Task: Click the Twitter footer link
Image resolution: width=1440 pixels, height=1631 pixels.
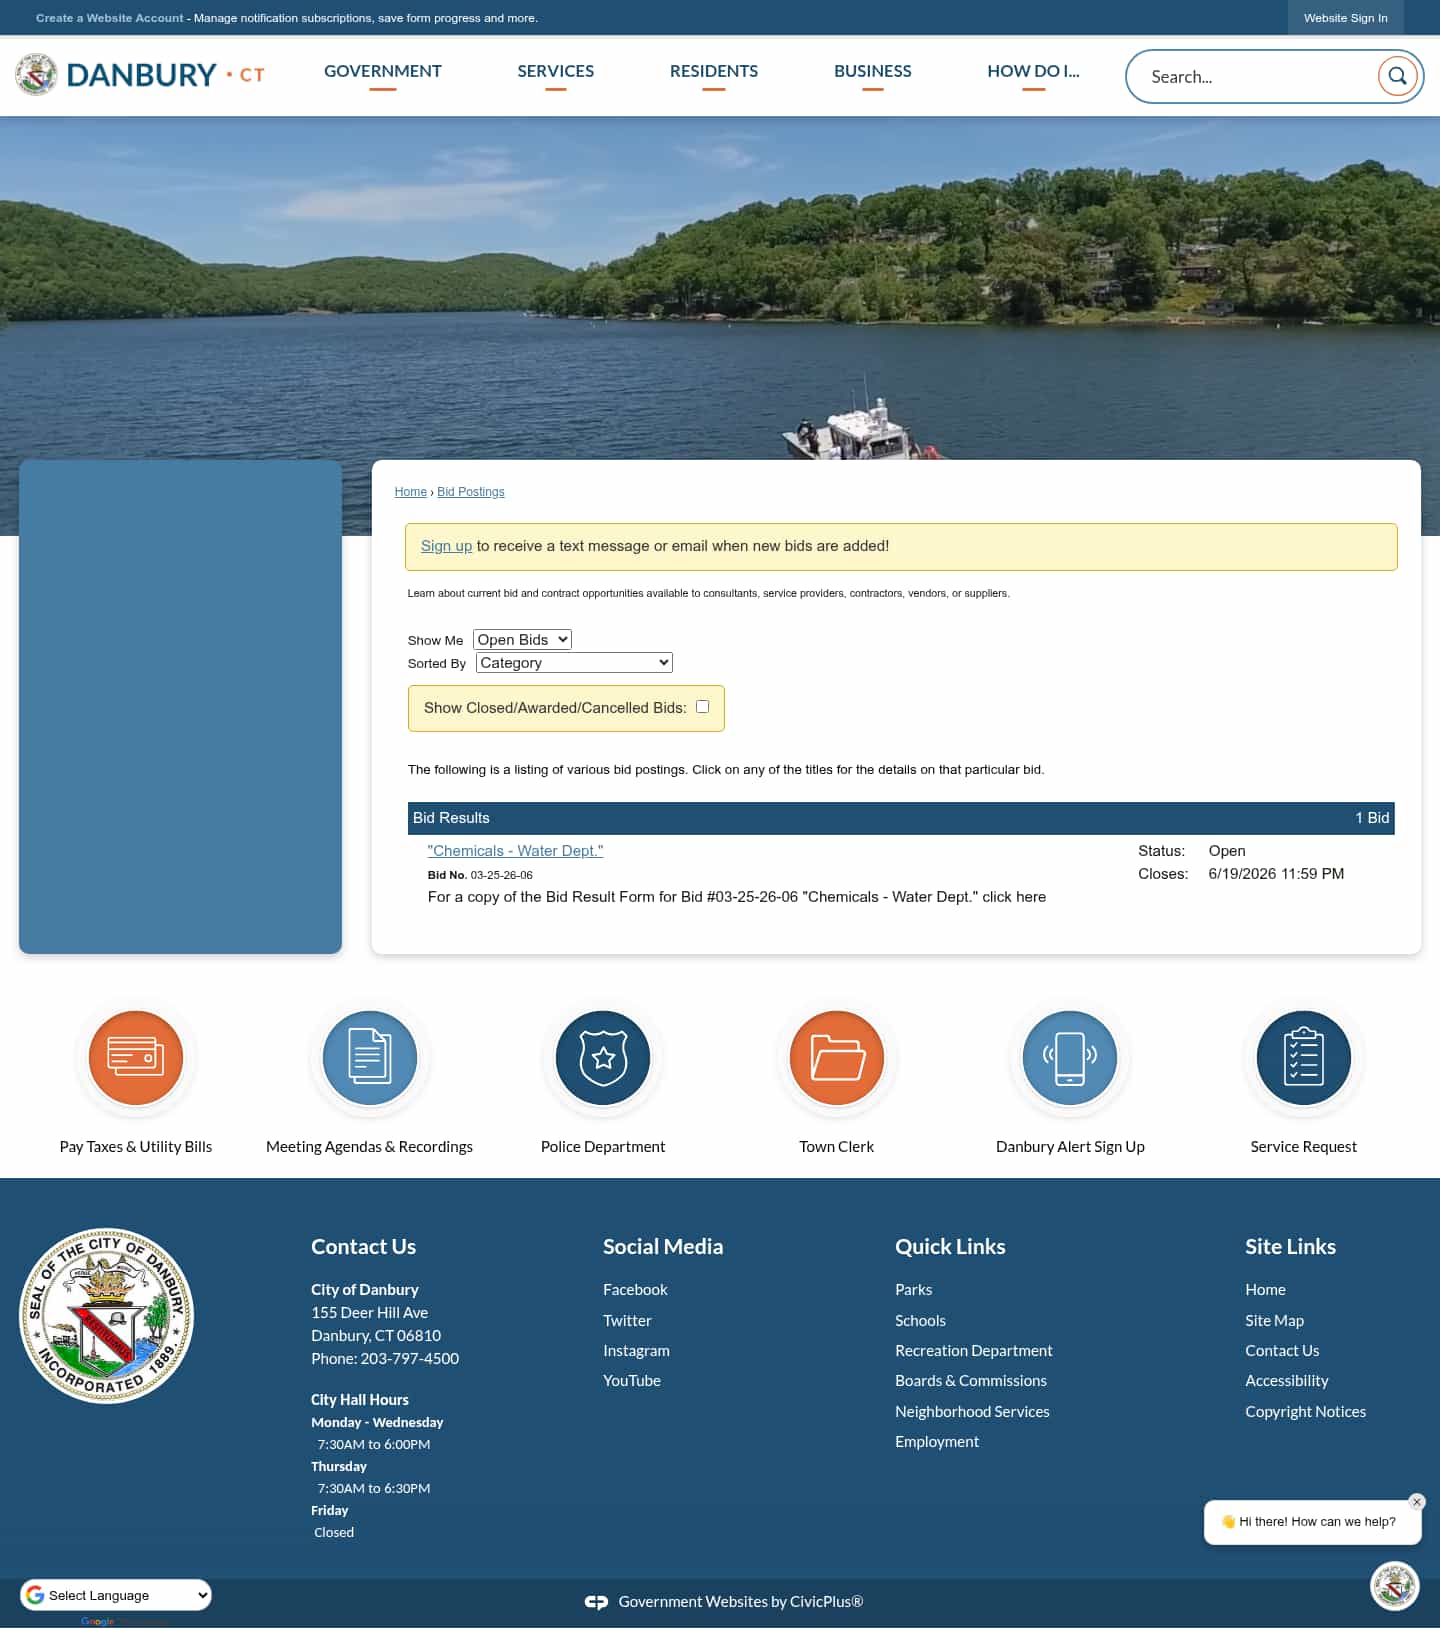Action: point(627,1321)
